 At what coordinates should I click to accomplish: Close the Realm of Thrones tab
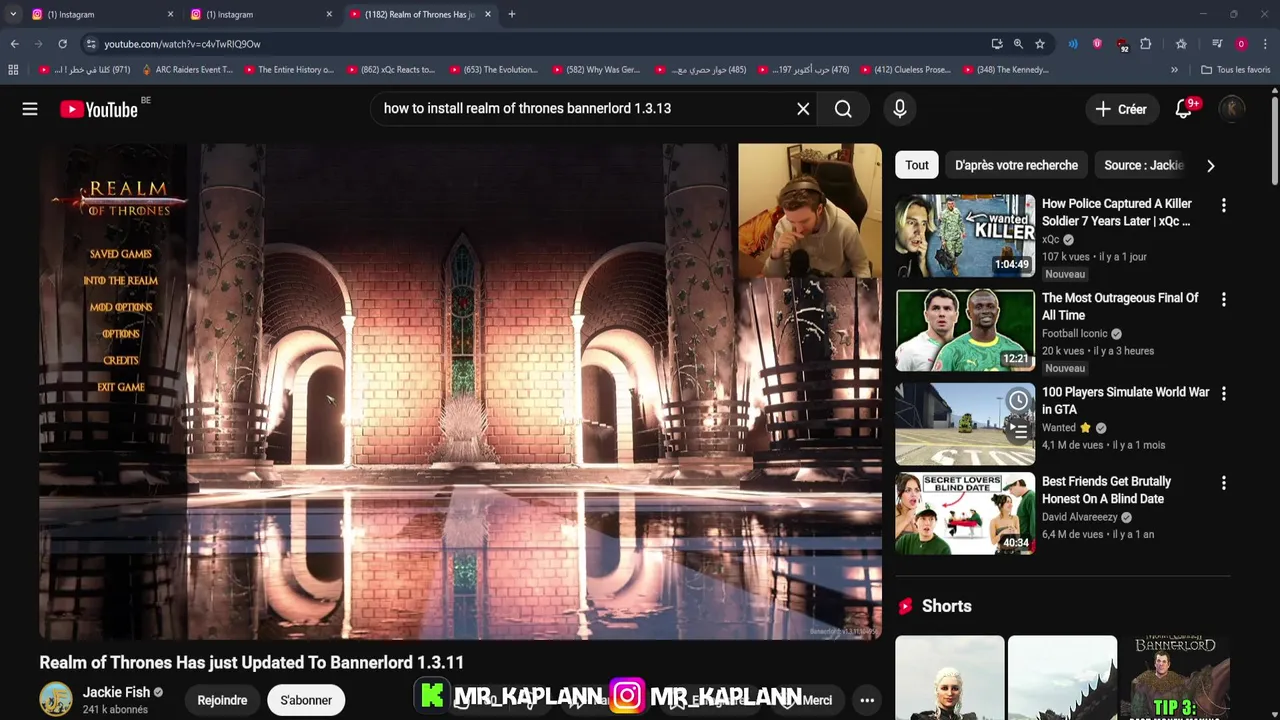pyautogui.click(x=488, y=14)
